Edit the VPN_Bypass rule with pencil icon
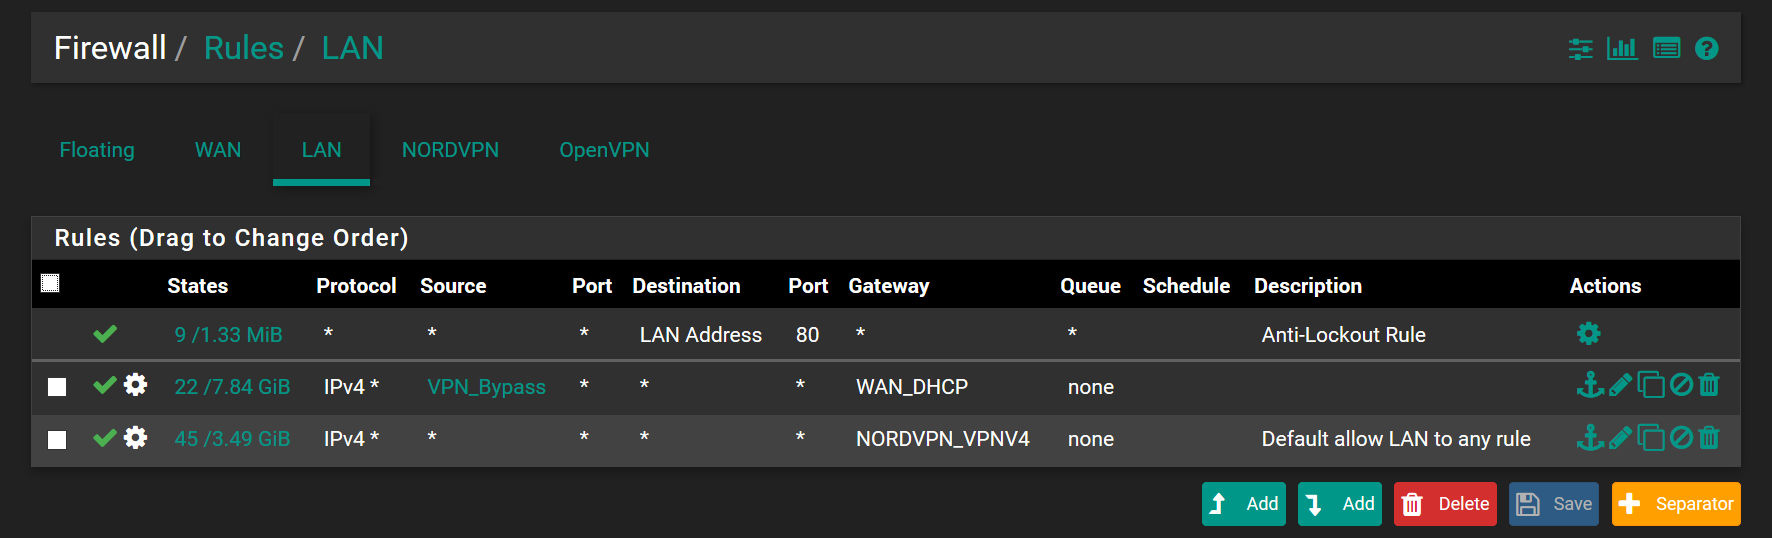This screenshot has height=538, width=1772. [x=1620, y=385]
